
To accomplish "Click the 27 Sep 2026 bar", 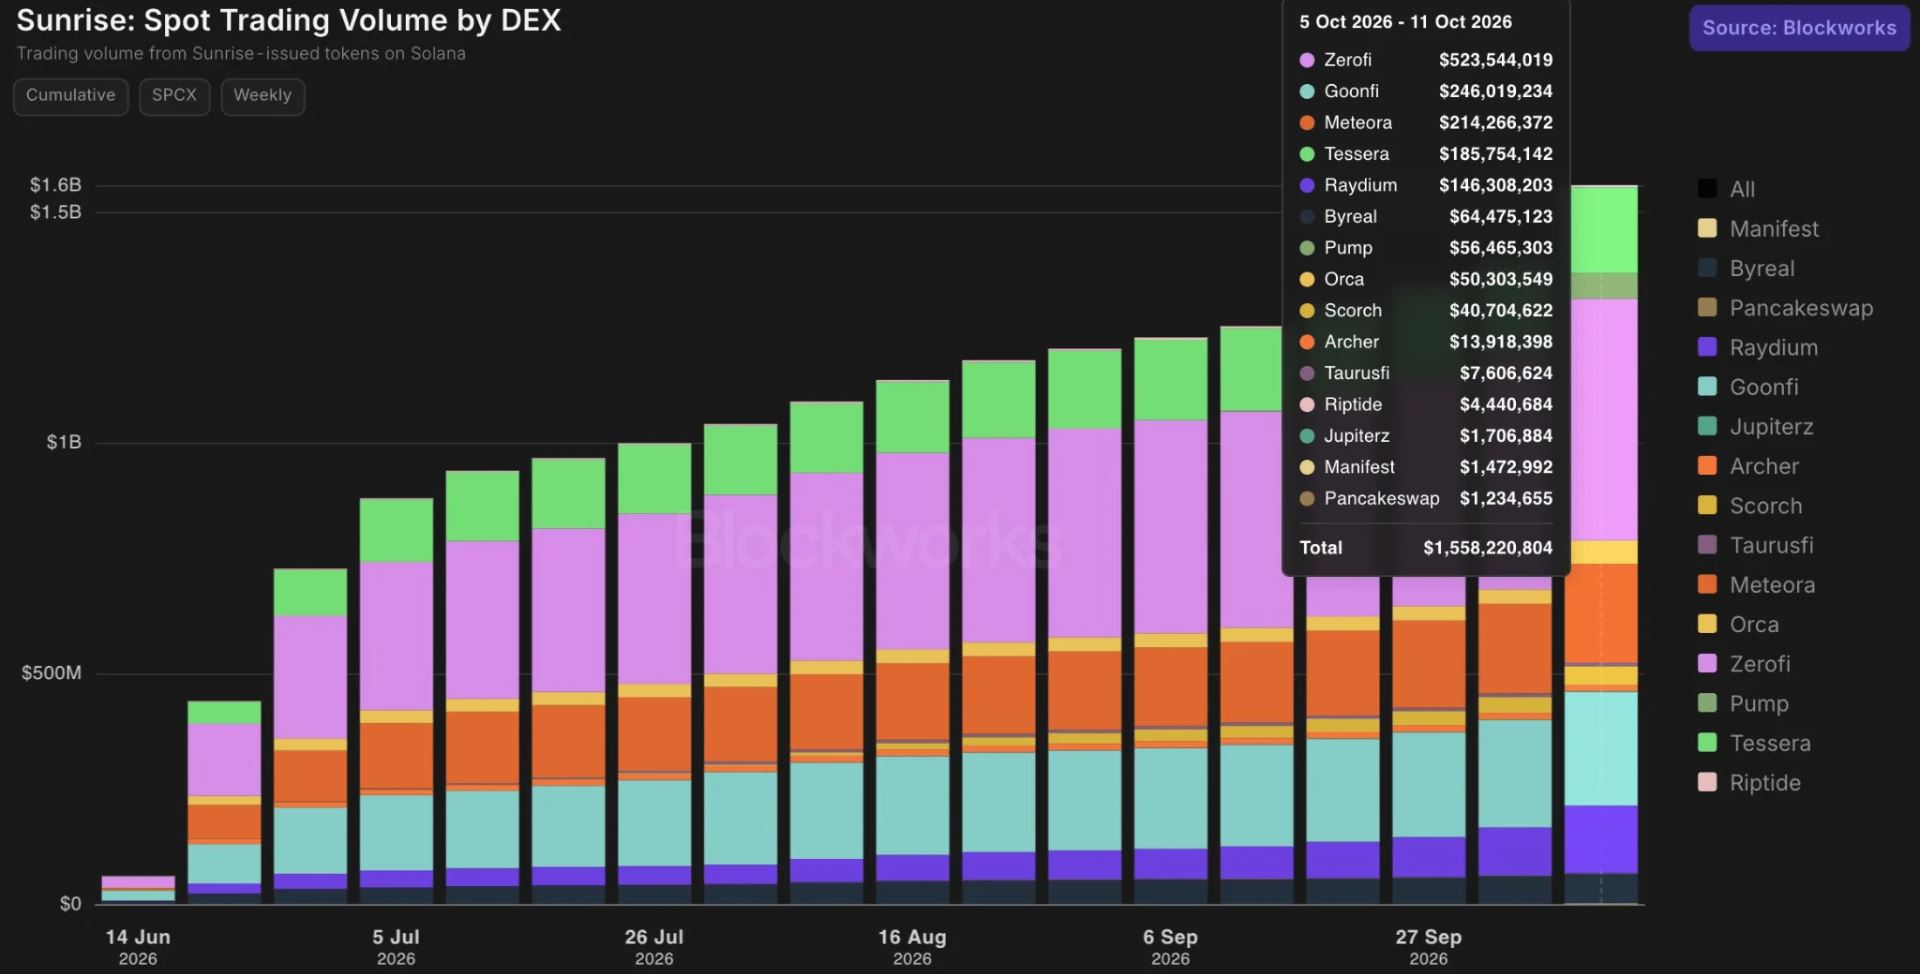I will (1428, 740).
